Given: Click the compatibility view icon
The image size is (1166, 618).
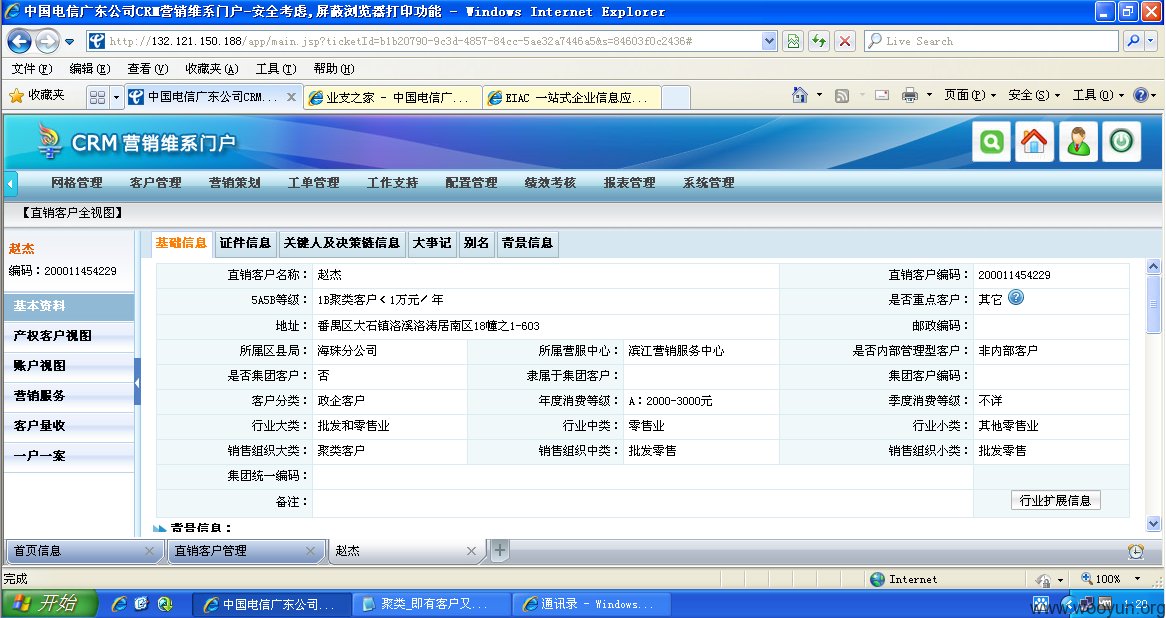Looking at the screenshot, I should (x=793, y=41).
